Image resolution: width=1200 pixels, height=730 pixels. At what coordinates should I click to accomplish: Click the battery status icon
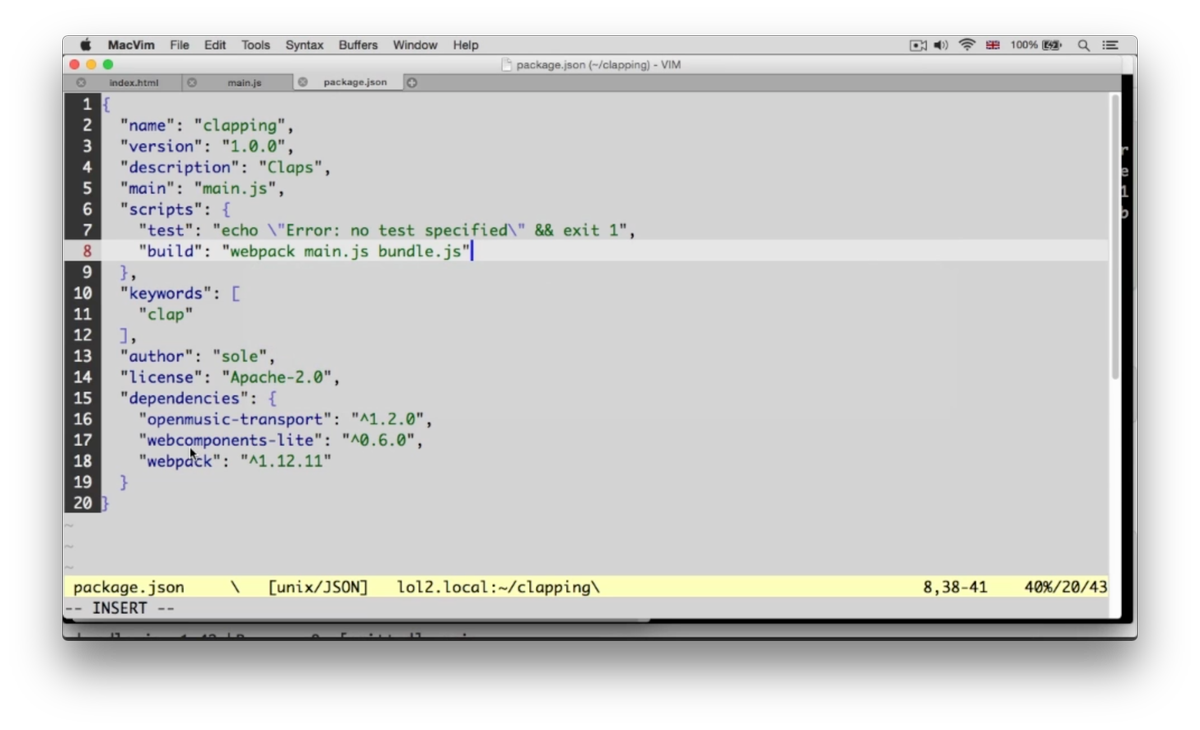[x=1052, y=45]
